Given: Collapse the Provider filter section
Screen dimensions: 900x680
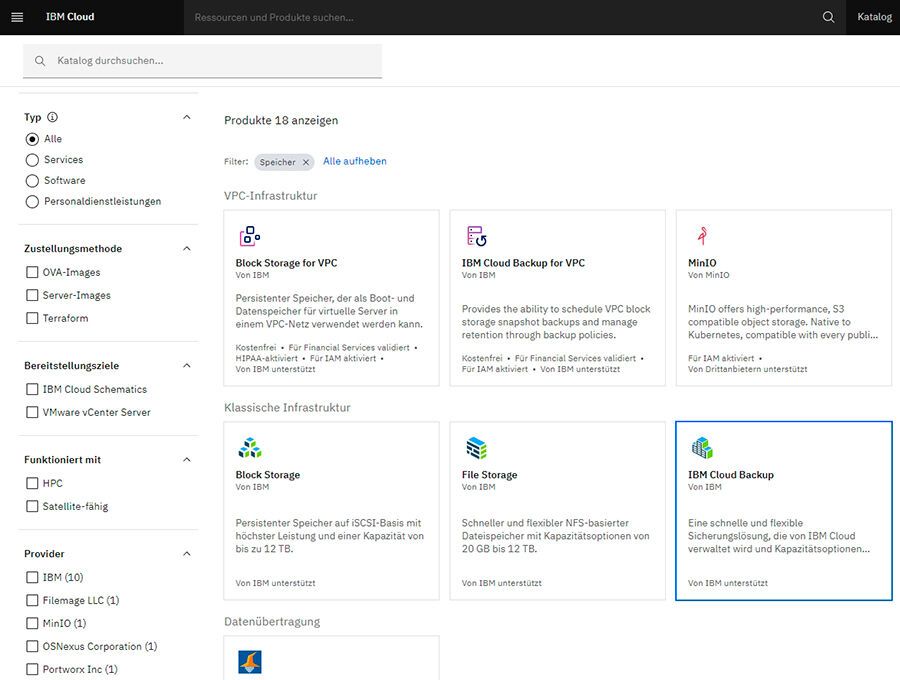Looking at the screenshot, I should [x=186, y=553].
